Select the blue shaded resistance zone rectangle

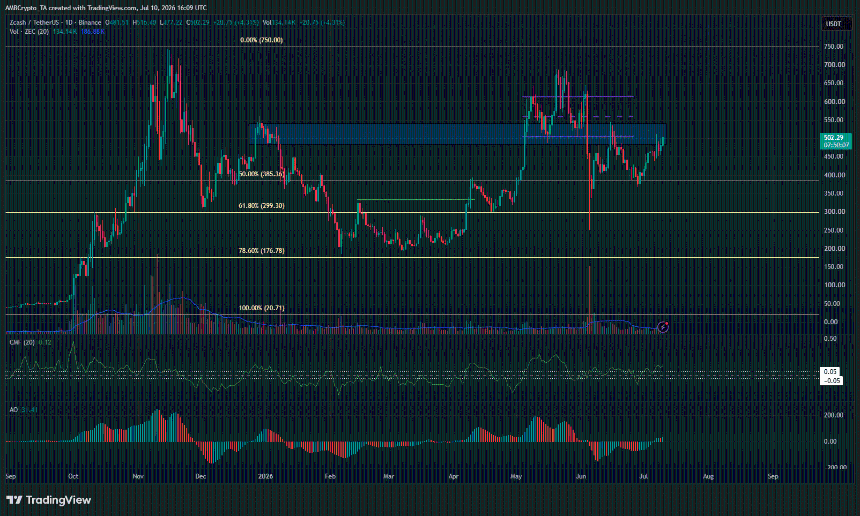(457, 134)
